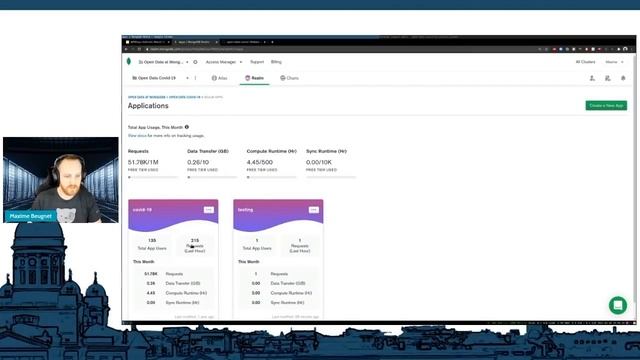Image resolution: width=640 pixels, height=360 pixels.
Task: Open the Support menu item
Action: pyautogui.click(x=257, y=62)
